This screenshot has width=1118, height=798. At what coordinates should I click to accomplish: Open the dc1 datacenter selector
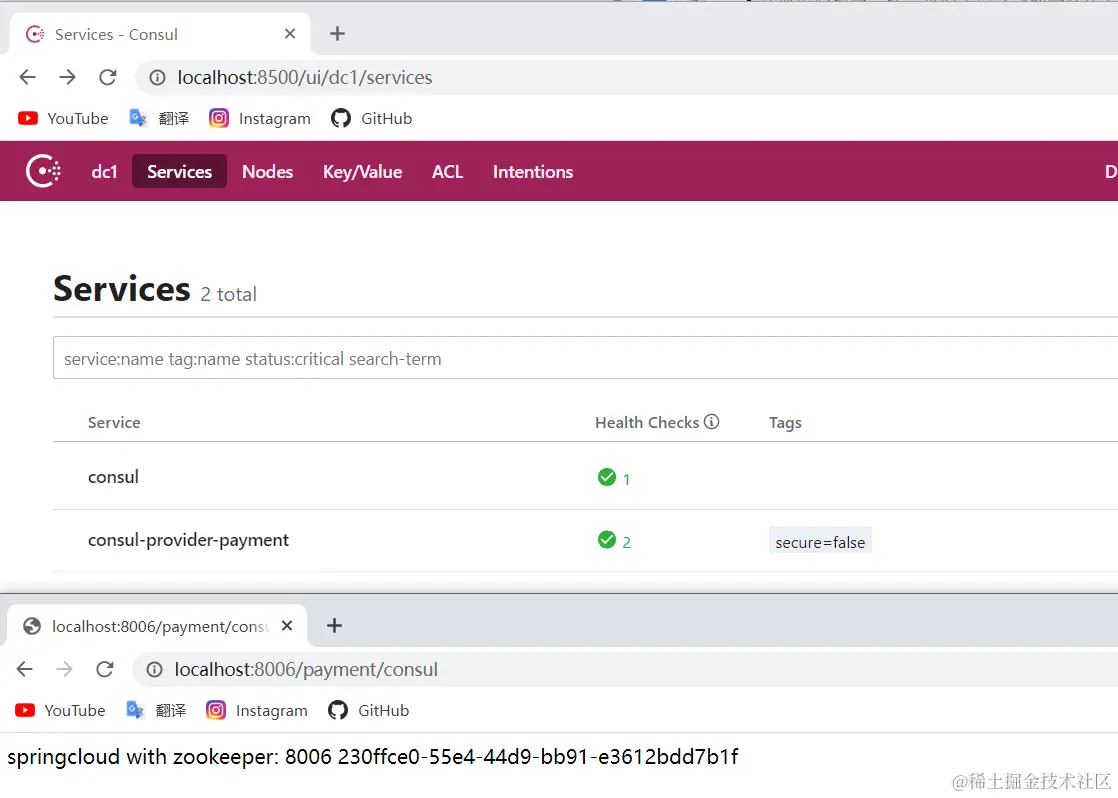(x=104, y=172)
